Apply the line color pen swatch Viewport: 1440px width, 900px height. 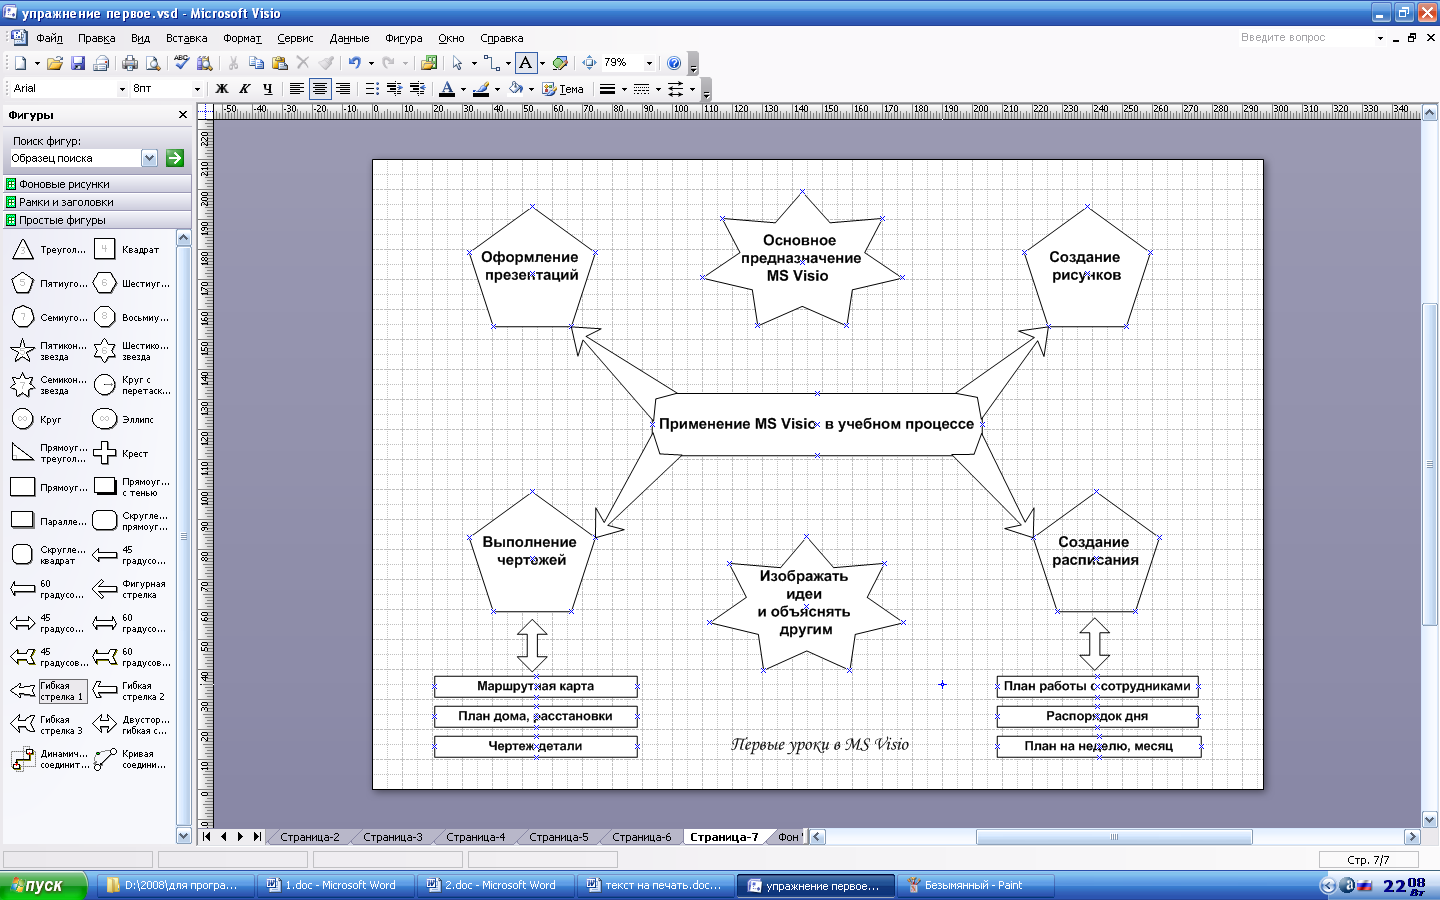point(481,89)
